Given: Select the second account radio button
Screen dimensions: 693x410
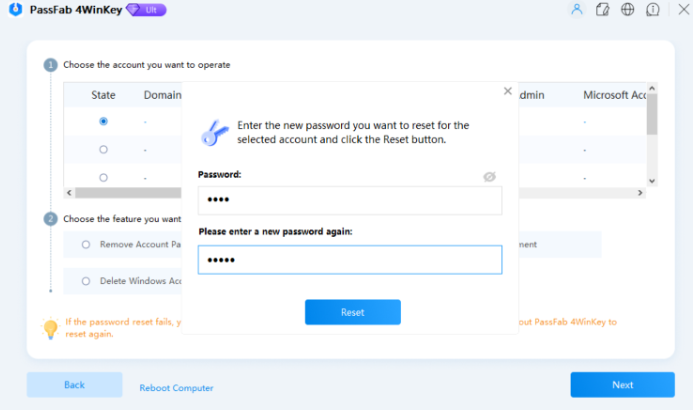Looking at the screenshot, I should coord(103,150).
